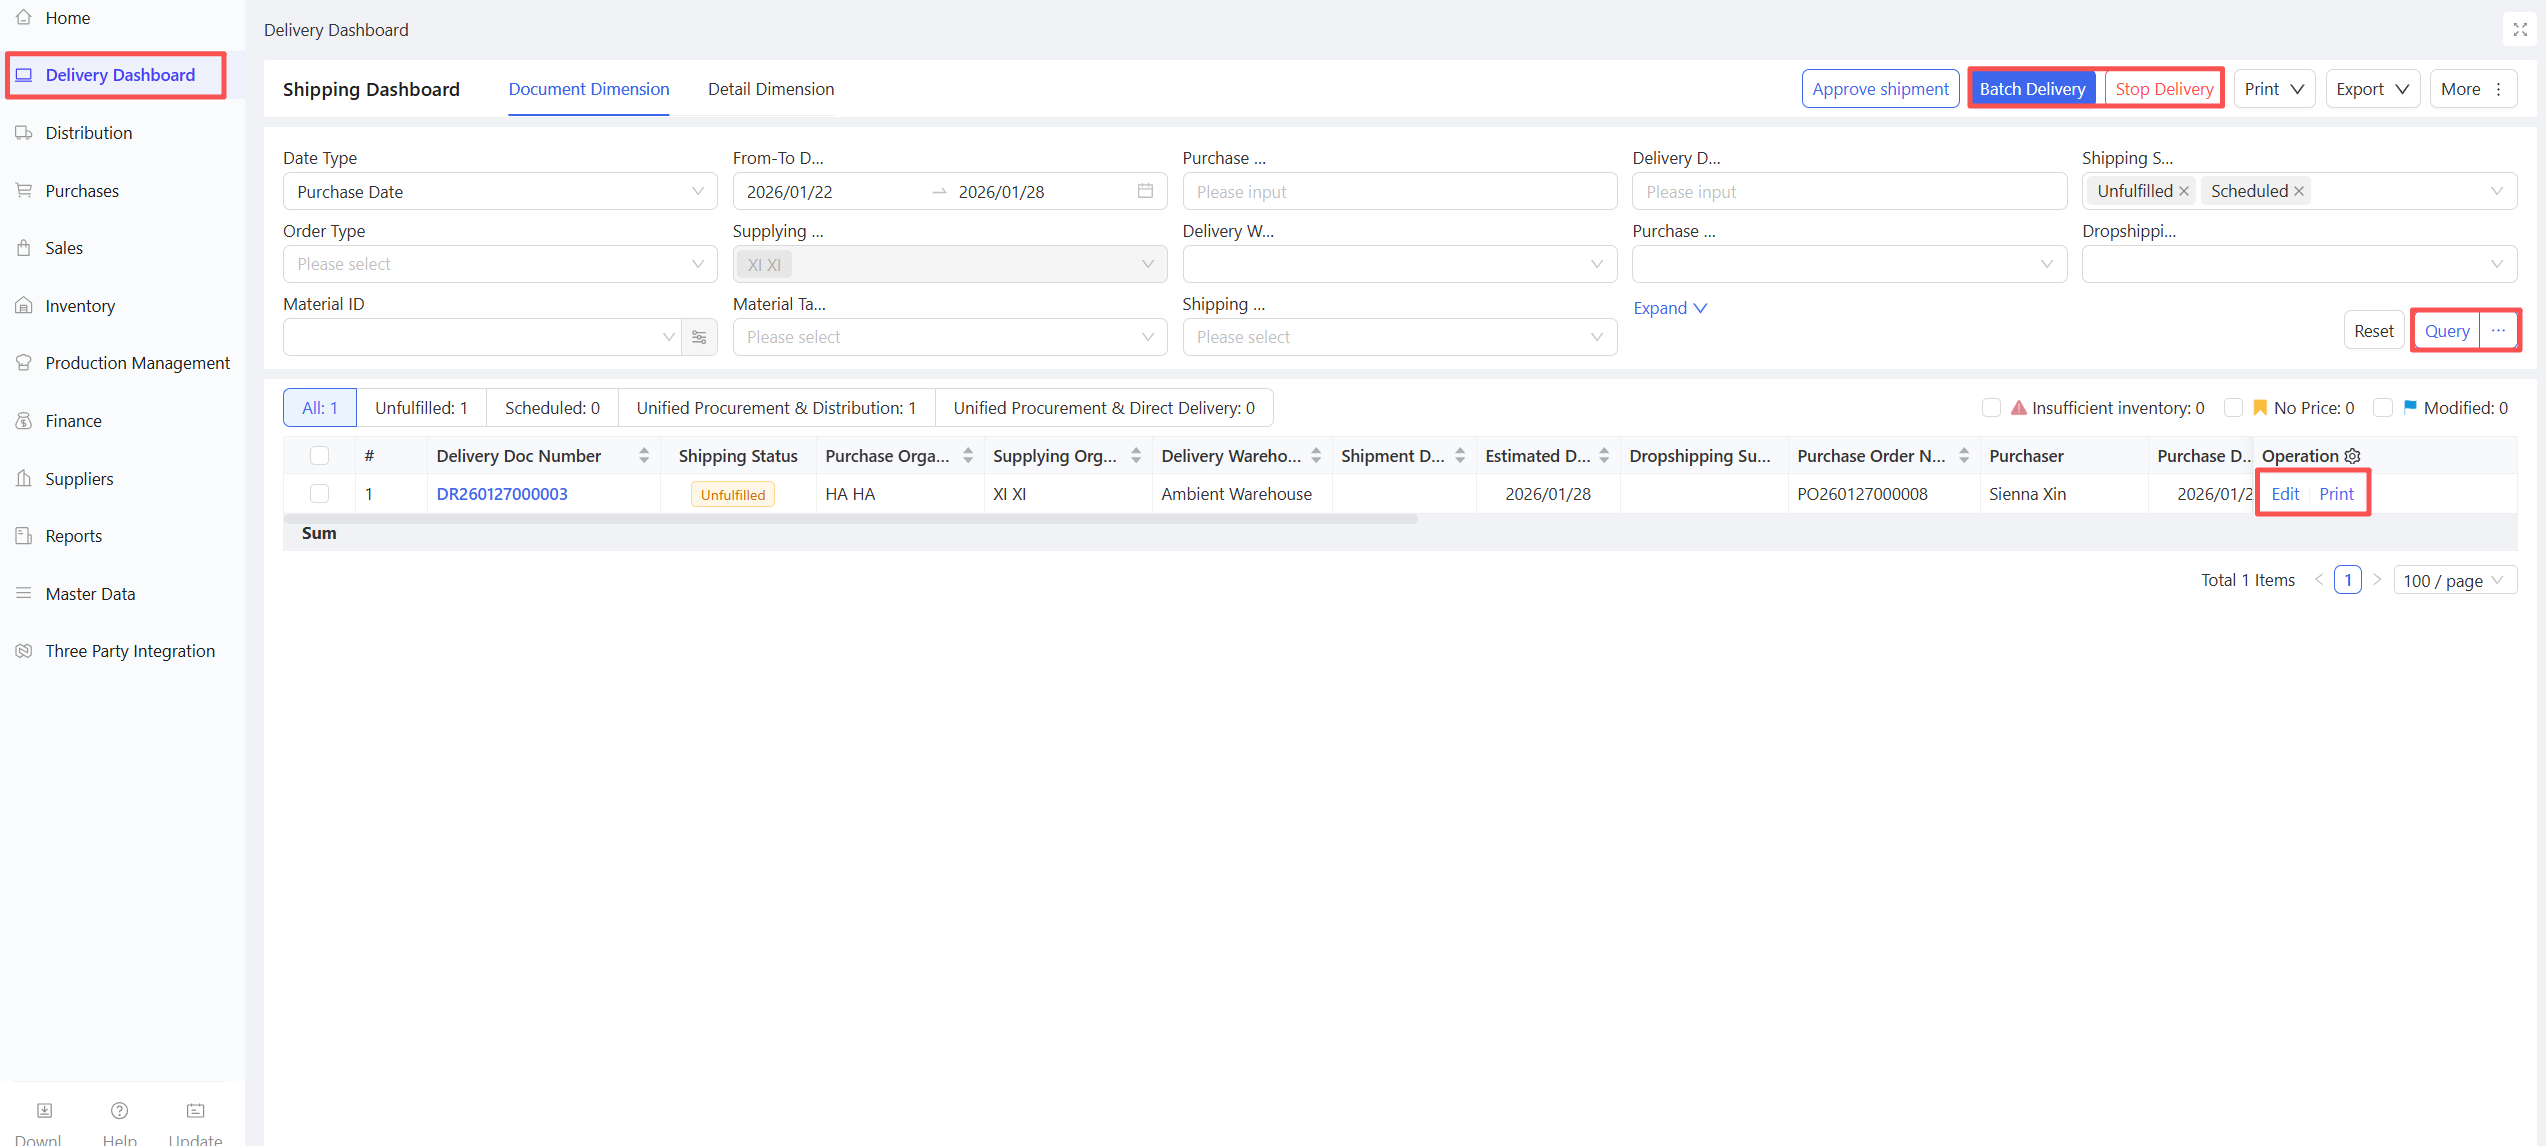Open Operation column settings gear
The width and height of the screenshot is (2546, 1146).
[x=2353, y=456]
